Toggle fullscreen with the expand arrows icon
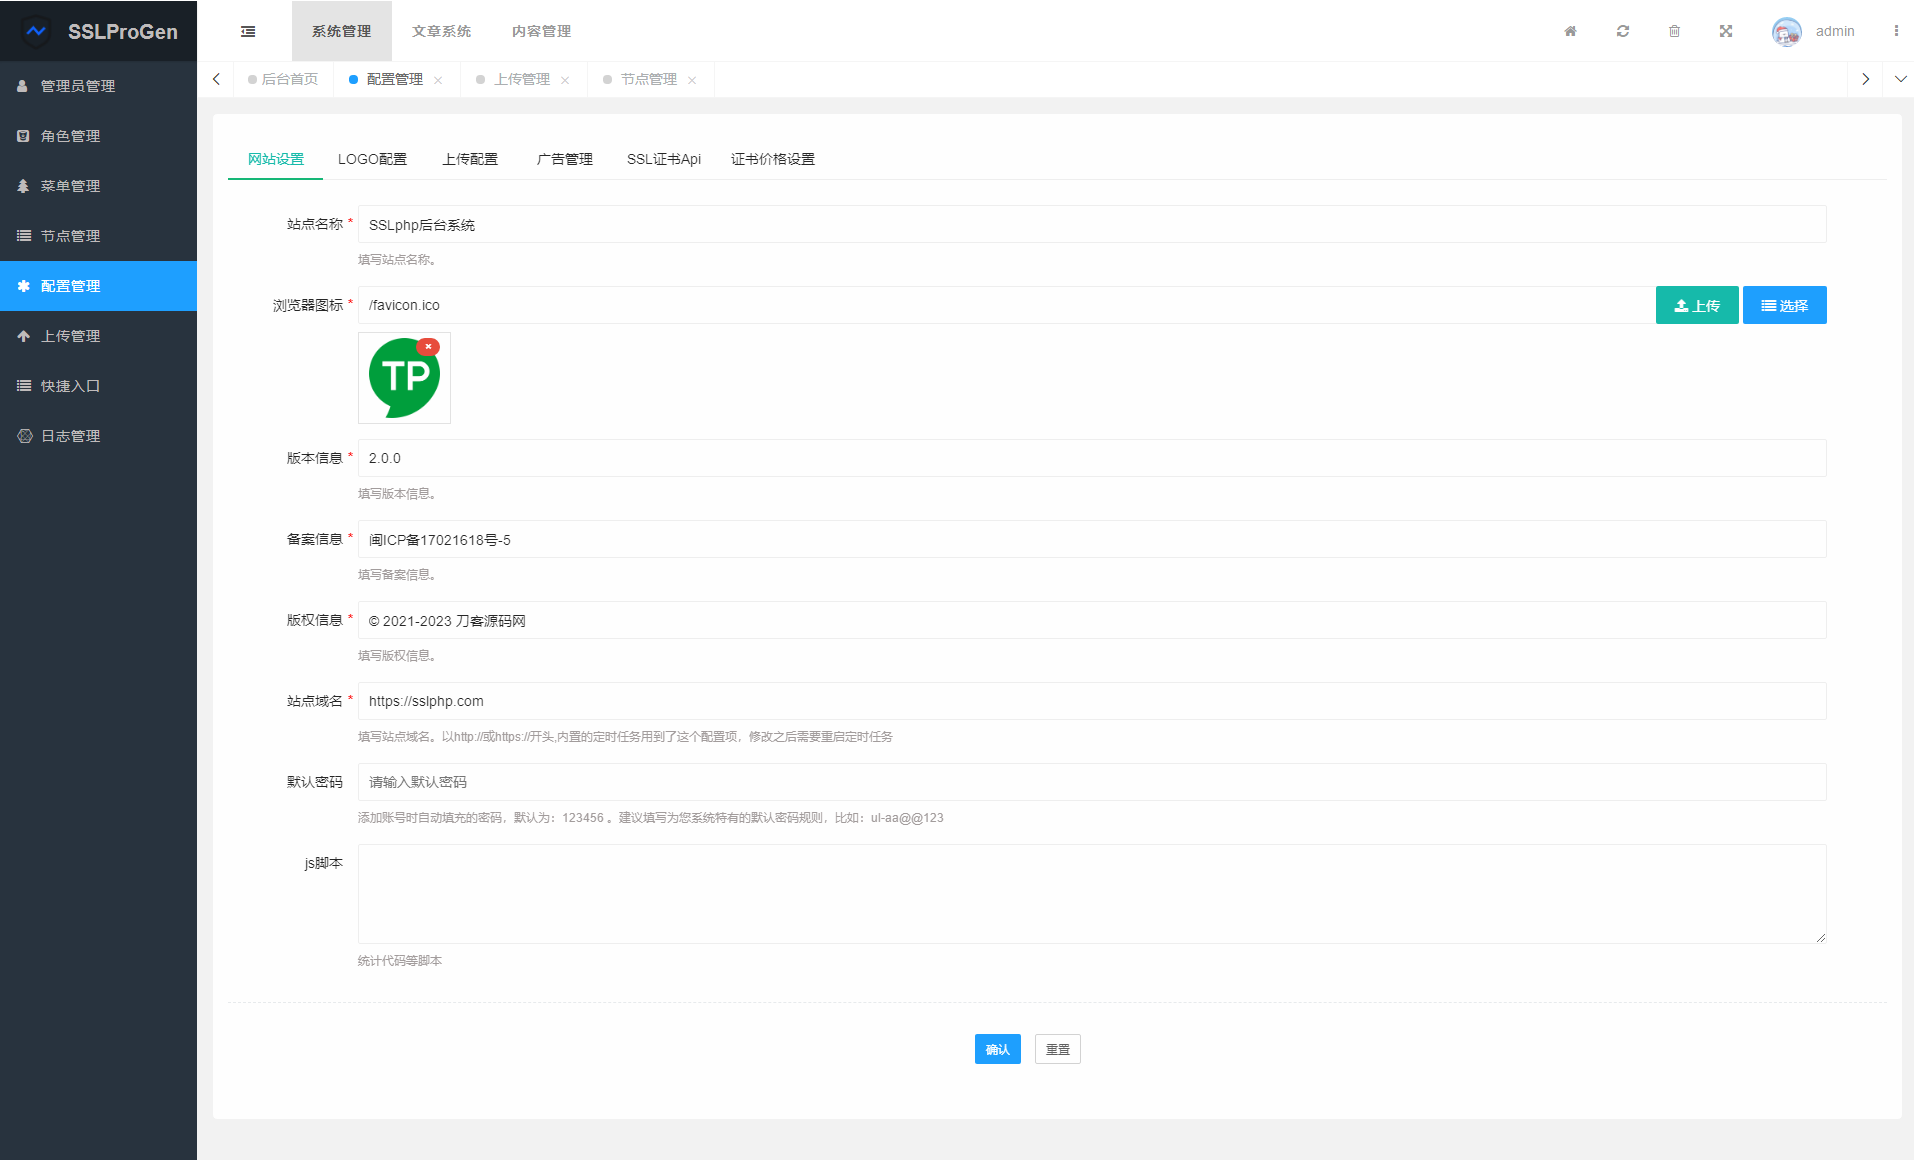This screenshot has height=1160, width=1914. [x=1727, y=31]
